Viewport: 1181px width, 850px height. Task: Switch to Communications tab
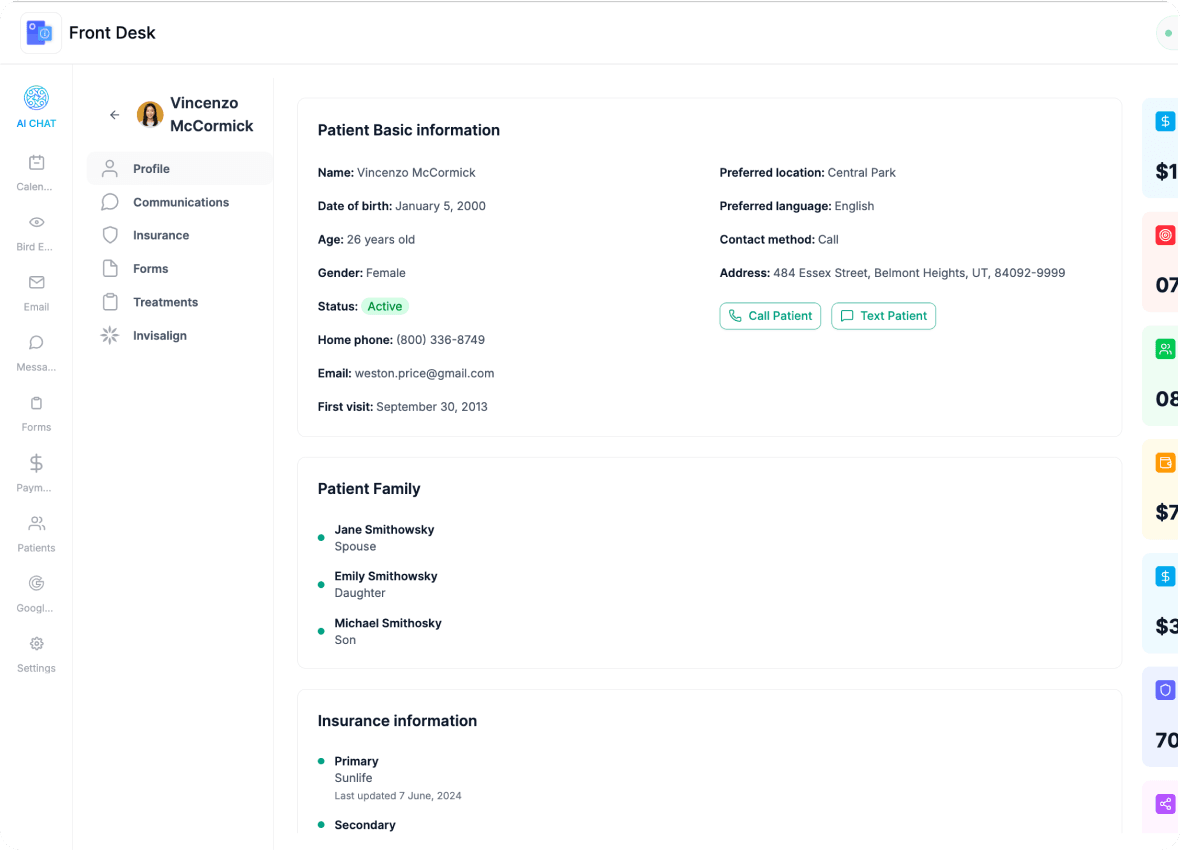[x=180, y=202]
